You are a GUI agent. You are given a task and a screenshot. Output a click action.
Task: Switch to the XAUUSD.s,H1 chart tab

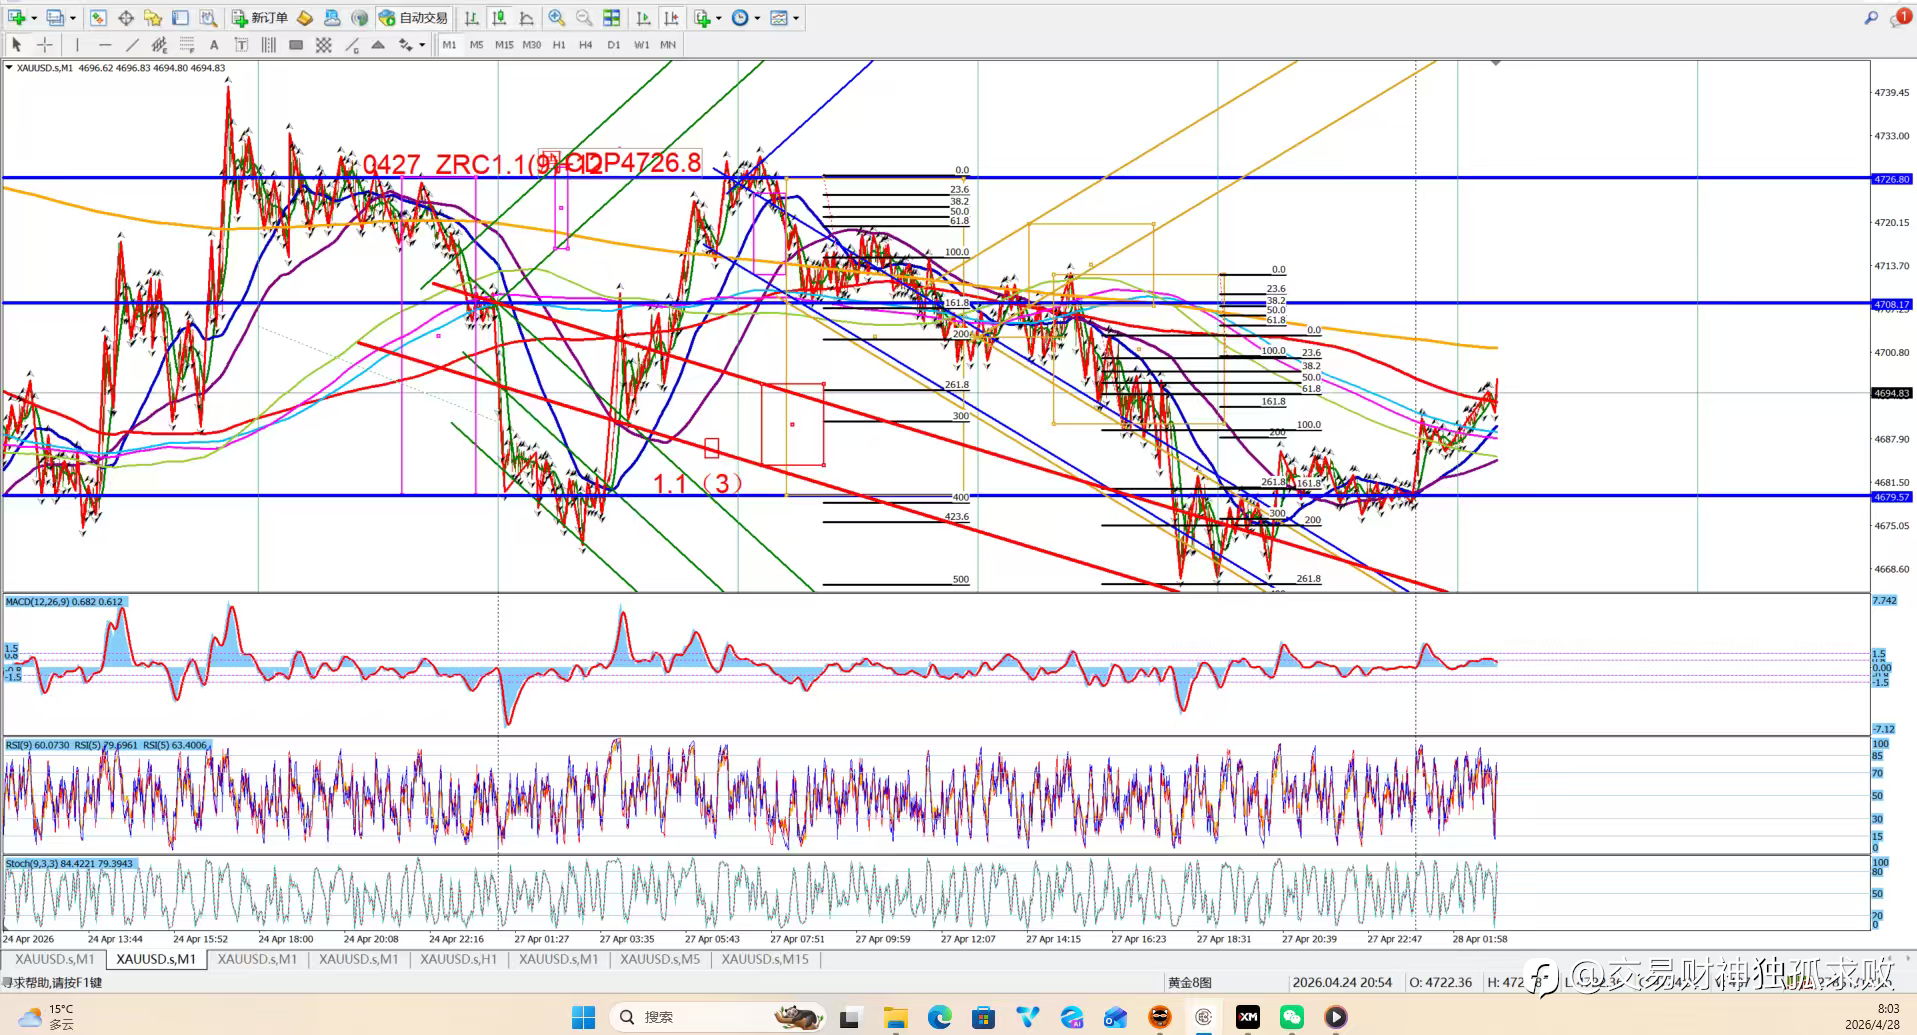pyautogui.click(x=458, y=959)
